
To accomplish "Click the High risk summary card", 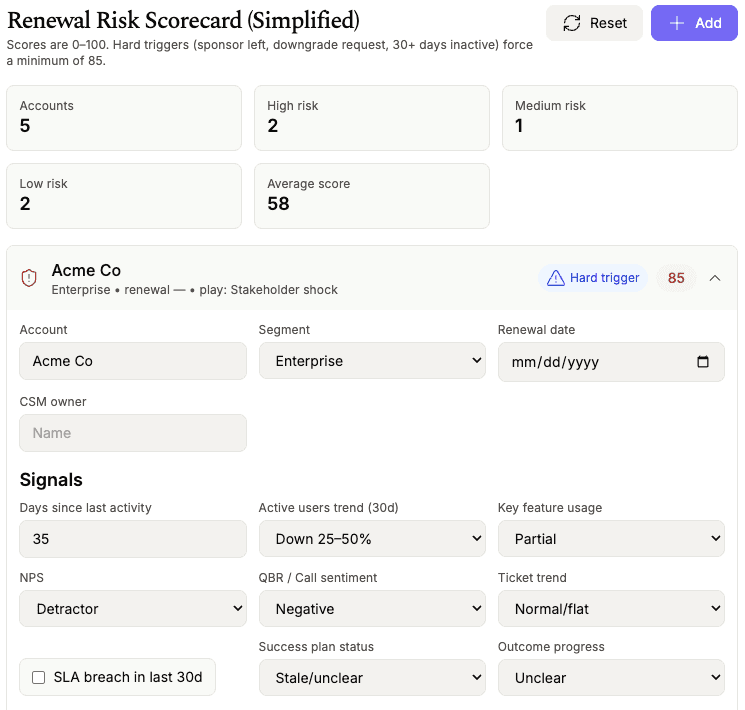I will pyautogui.click(x=371, y=117).
